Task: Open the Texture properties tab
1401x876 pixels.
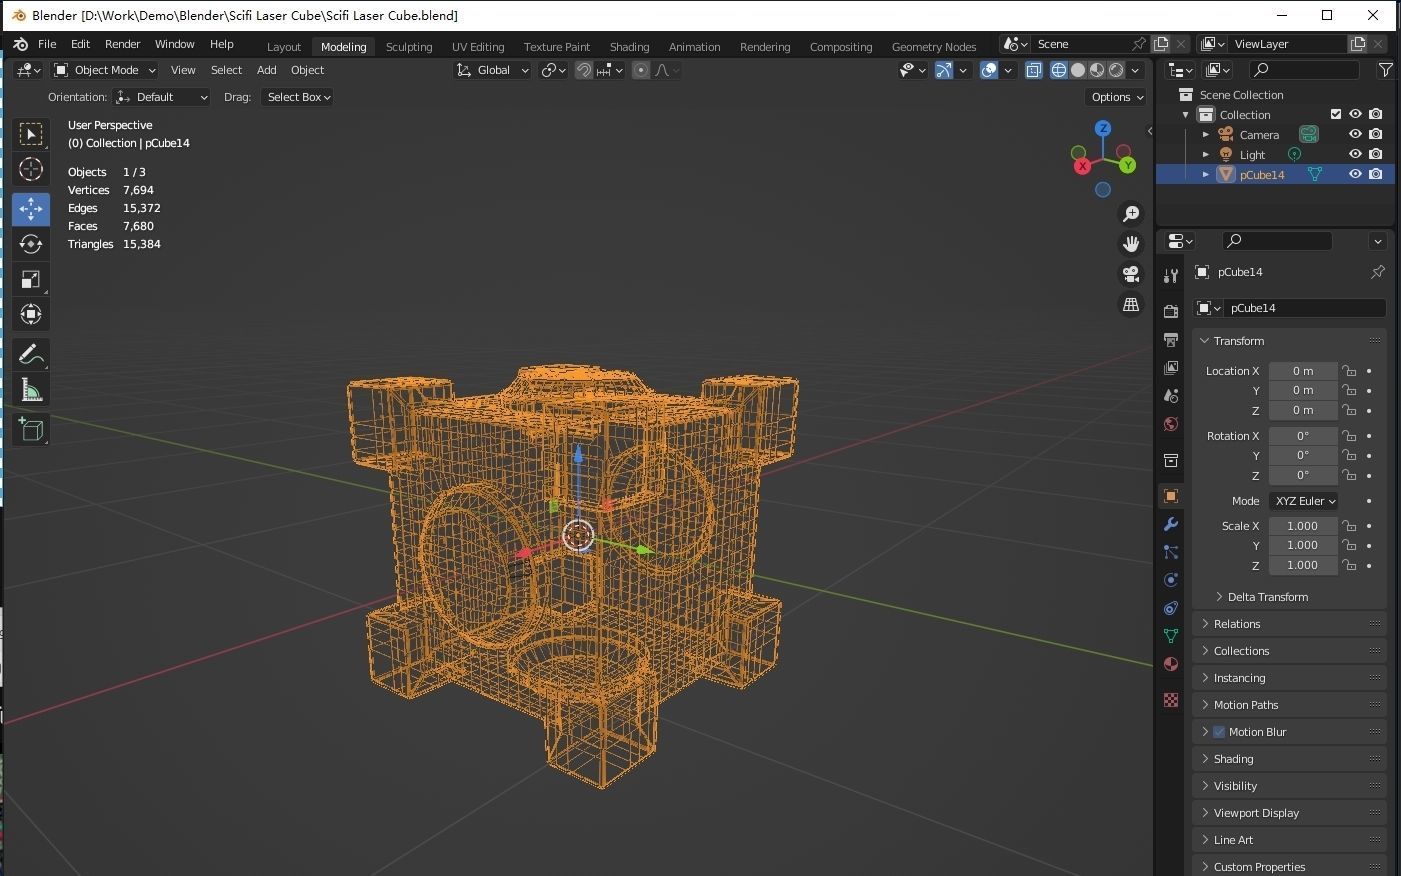Action: pyautogui.click(x=1171, y=700)
